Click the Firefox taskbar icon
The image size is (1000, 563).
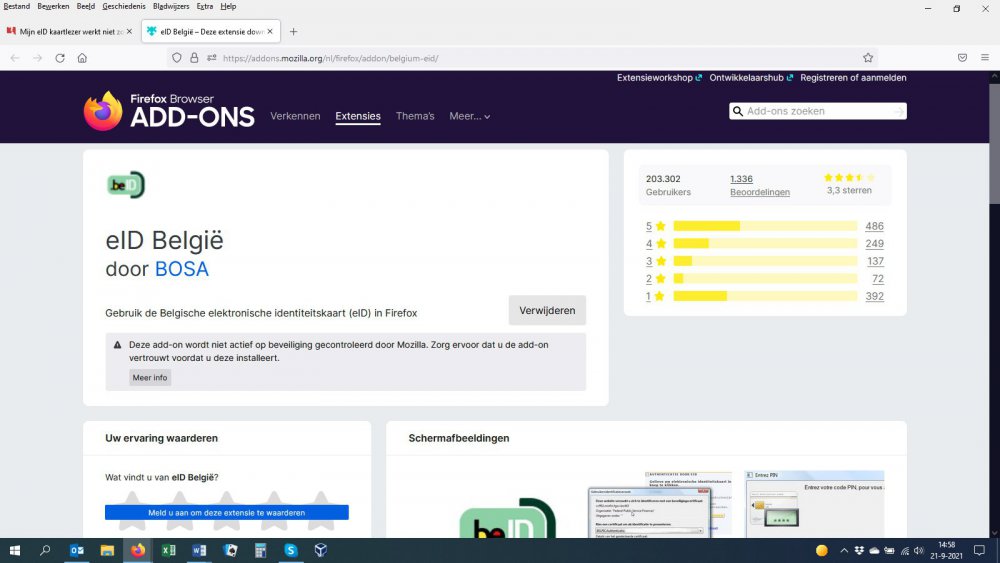(x=138, y=550)
